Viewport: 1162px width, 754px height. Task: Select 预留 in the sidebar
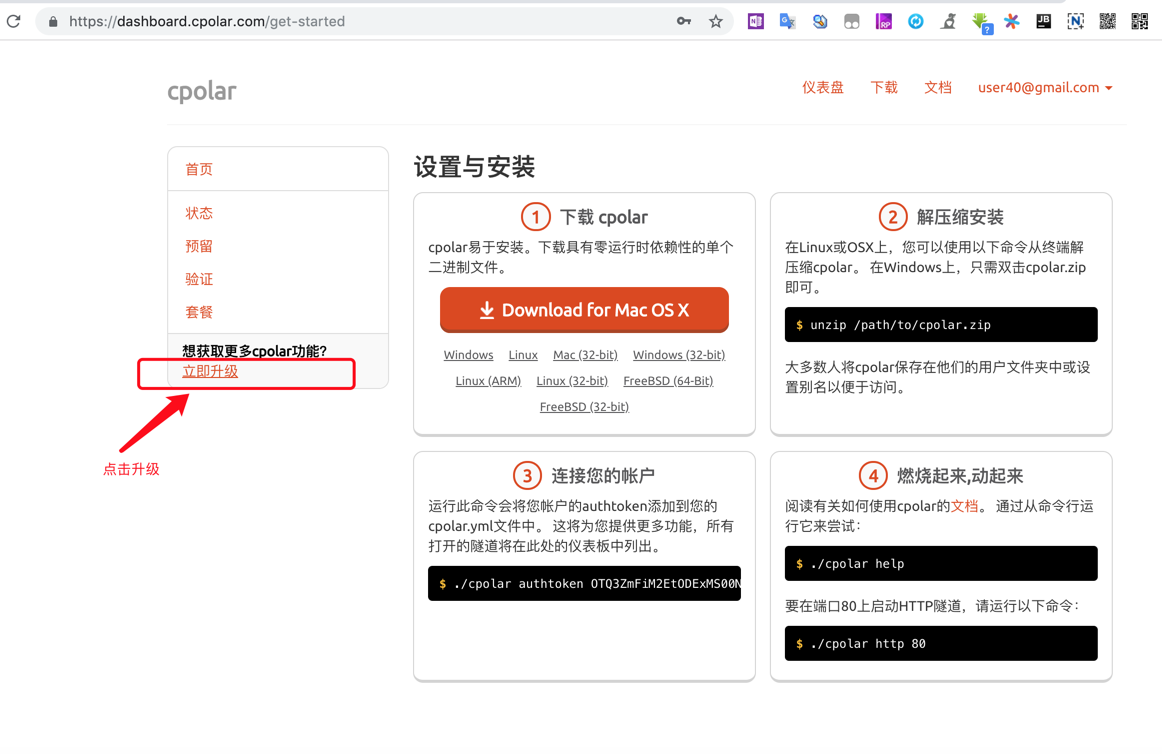199,246
